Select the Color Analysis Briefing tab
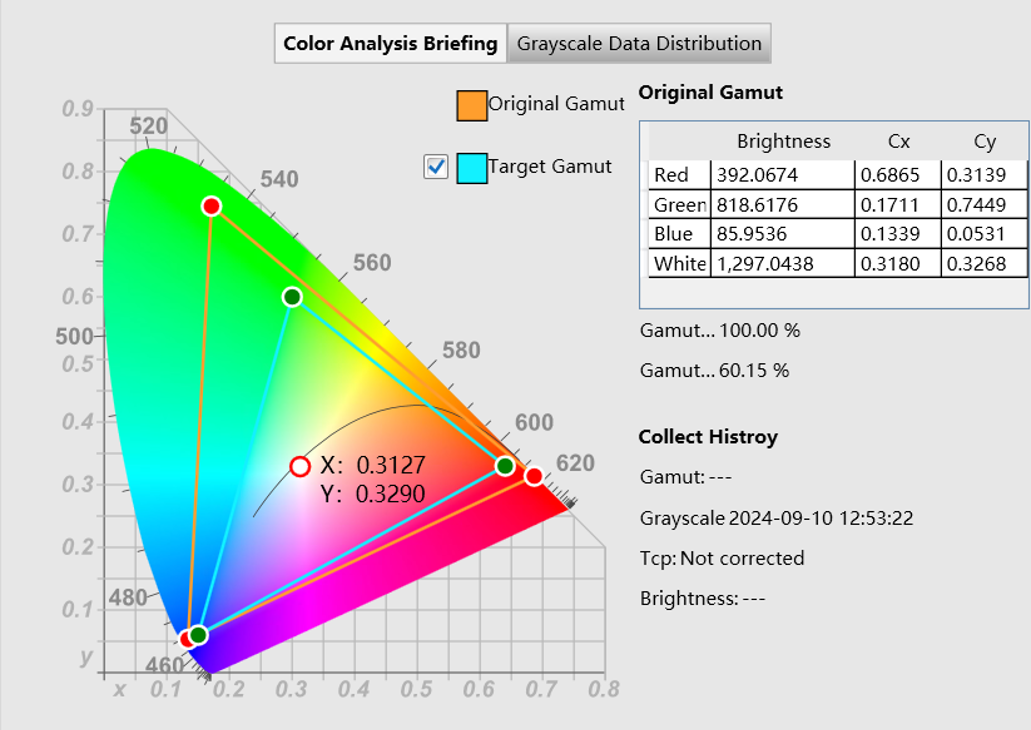The width and height of the screenshot is (1031, 730). coord(390,43)
